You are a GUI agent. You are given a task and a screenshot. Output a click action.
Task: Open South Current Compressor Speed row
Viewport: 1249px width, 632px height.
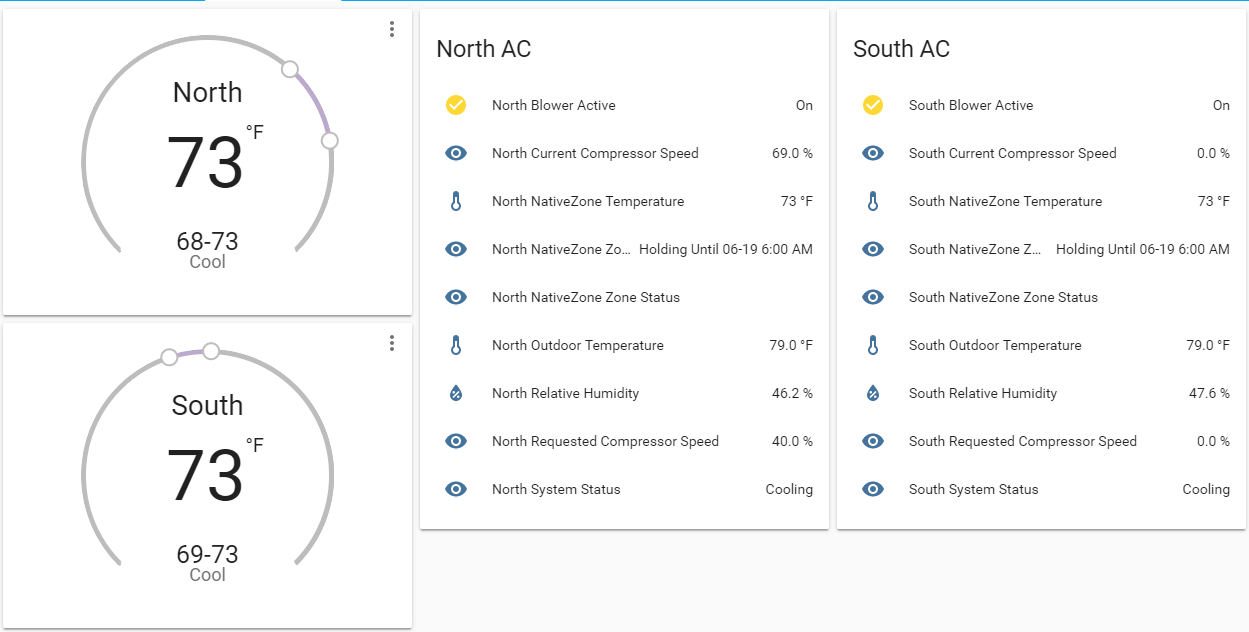1012,153
